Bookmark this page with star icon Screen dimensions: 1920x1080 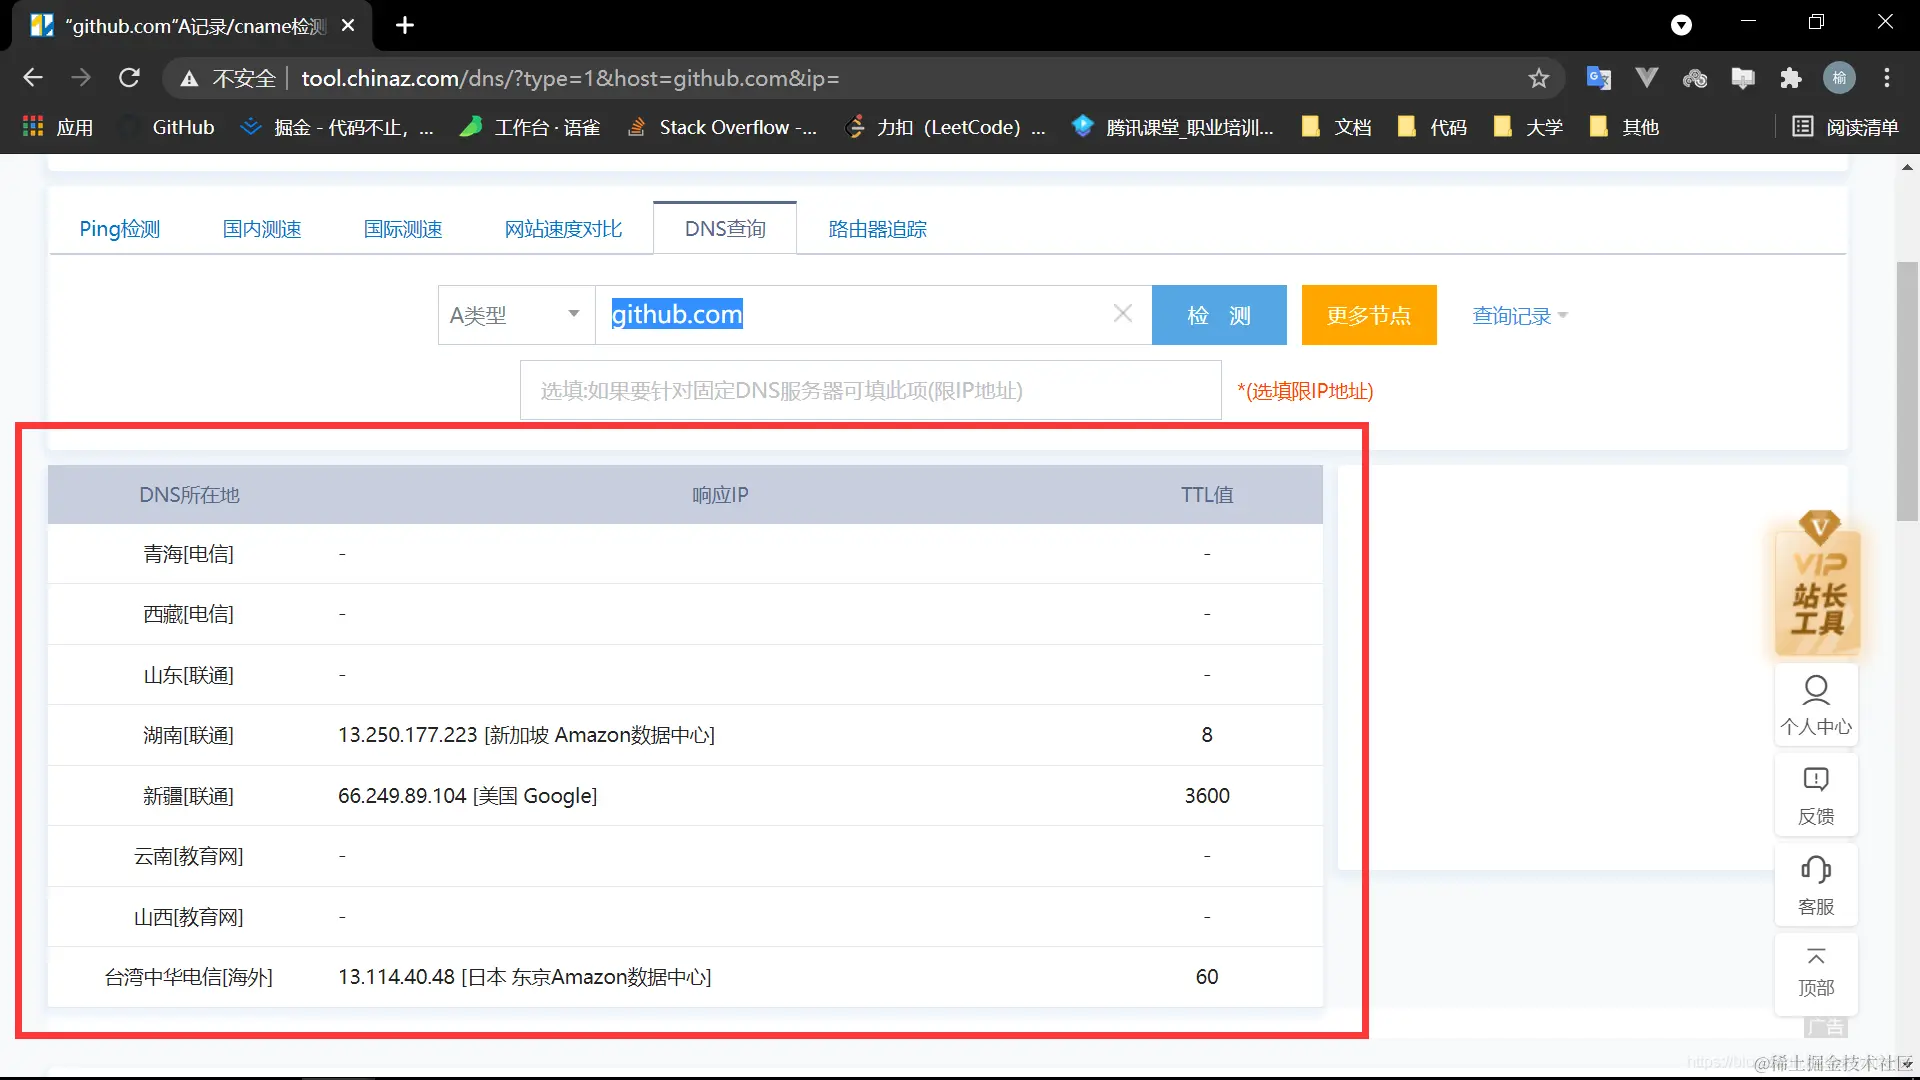tap(1538, 78)
